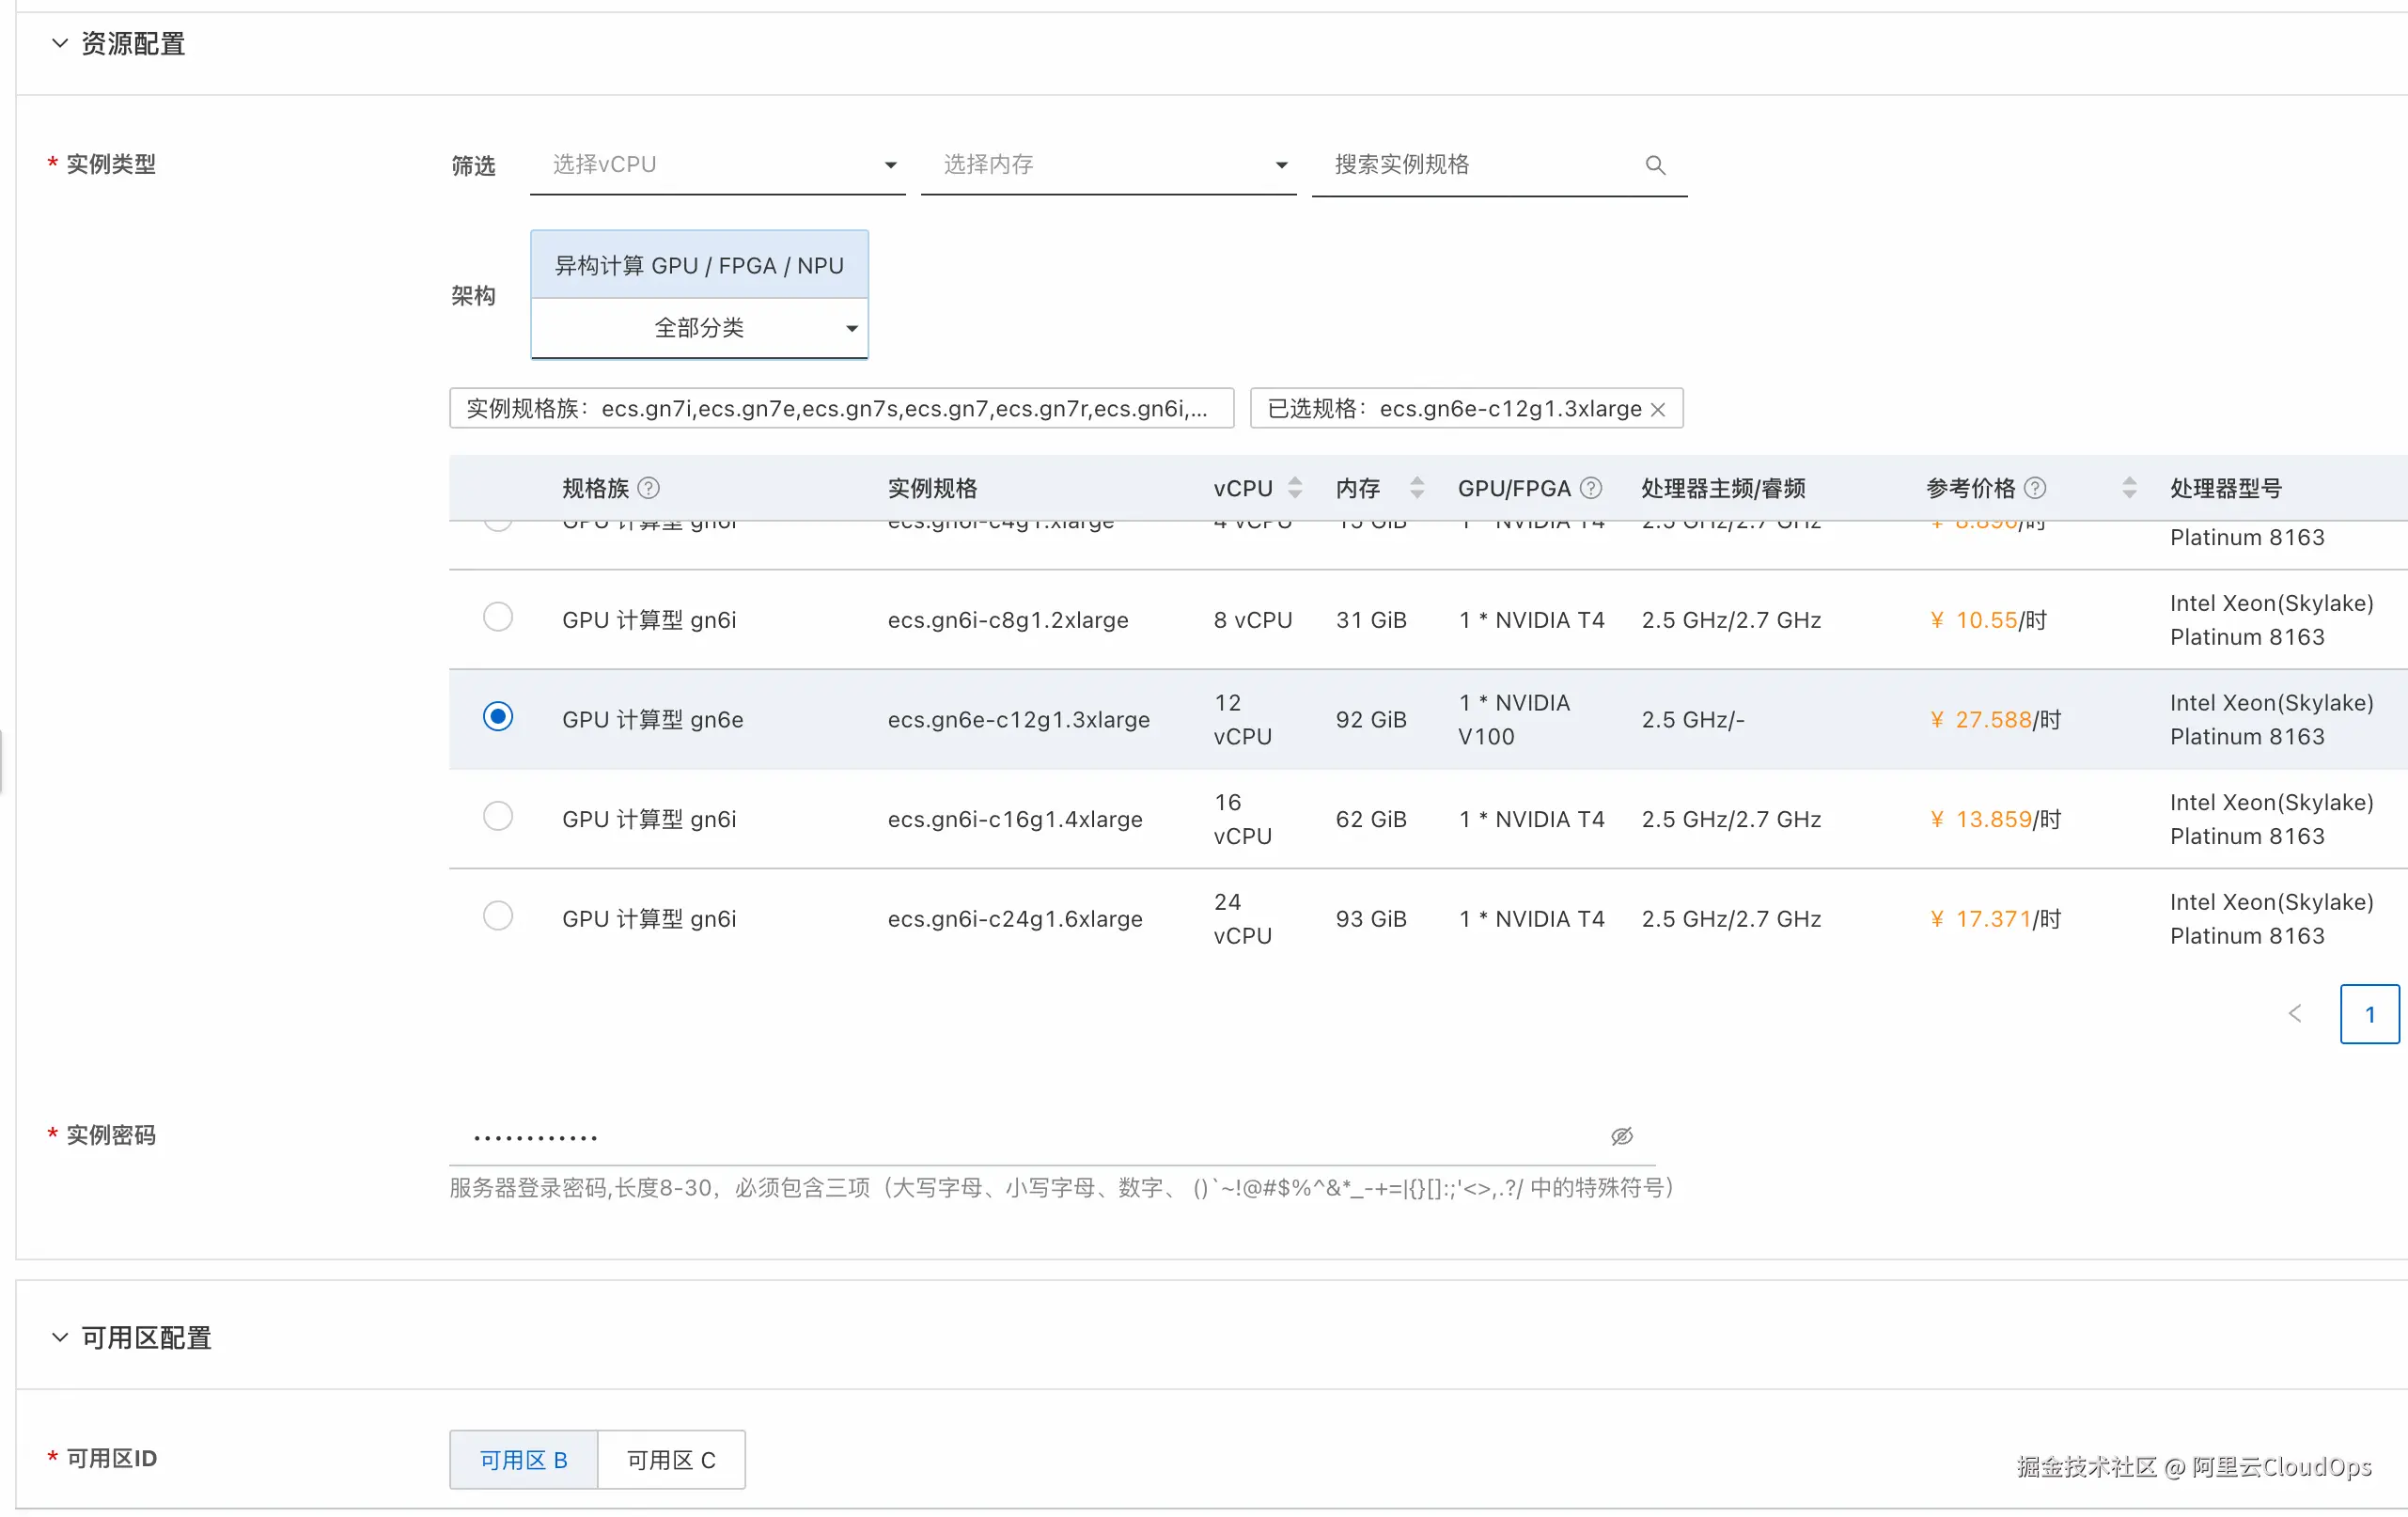This screenshot has height=1517, width=2408.
Task: Open the 全部分类 category dropdown
Action: [699, 328]
